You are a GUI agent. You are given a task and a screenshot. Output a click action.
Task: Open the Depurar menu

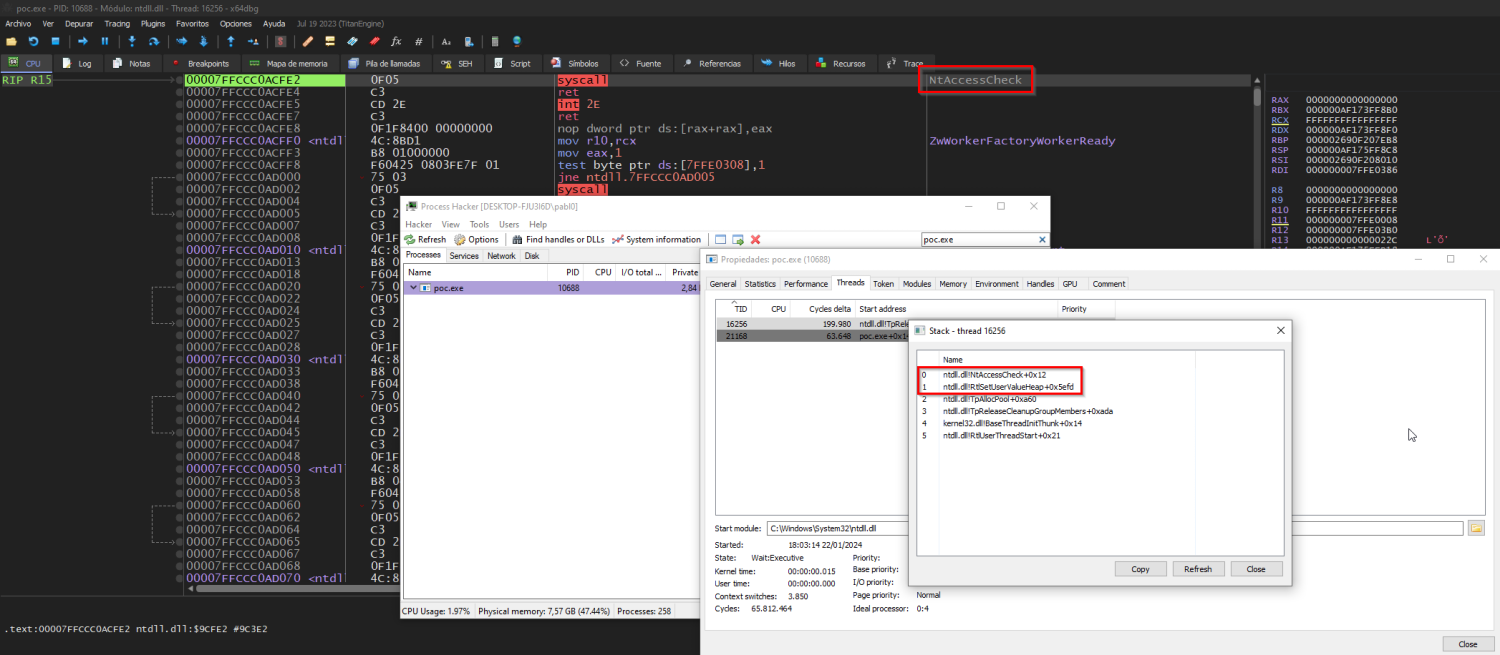[x=79, y=23]
